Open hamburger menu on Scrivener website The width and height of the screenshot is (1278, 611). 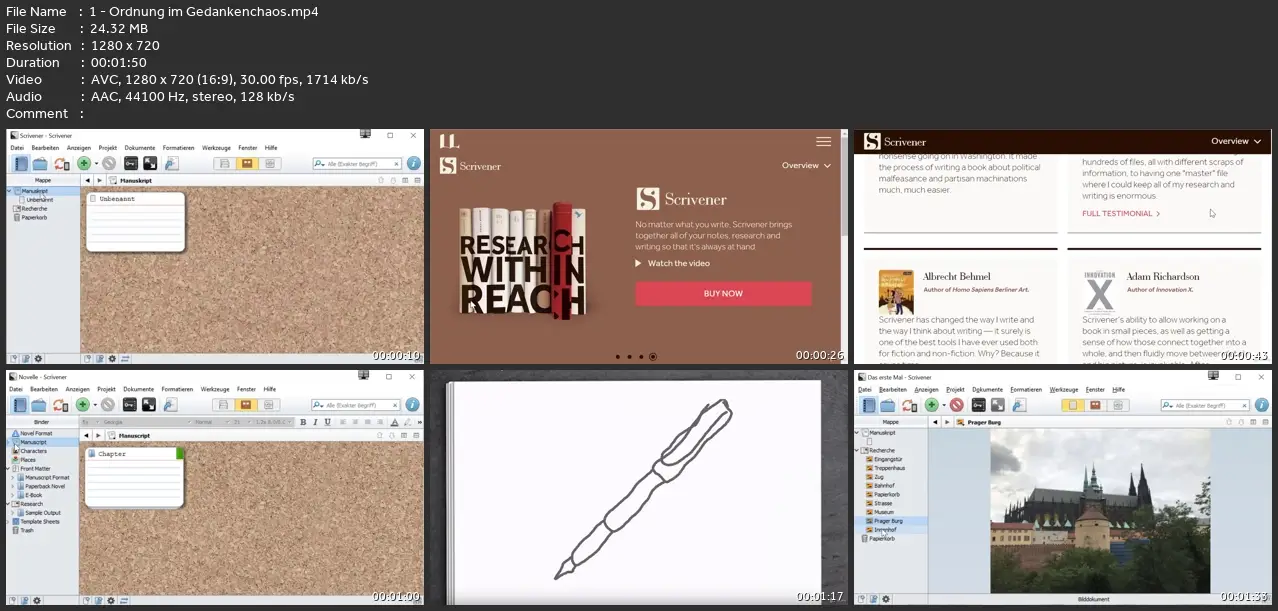point(823,142)
